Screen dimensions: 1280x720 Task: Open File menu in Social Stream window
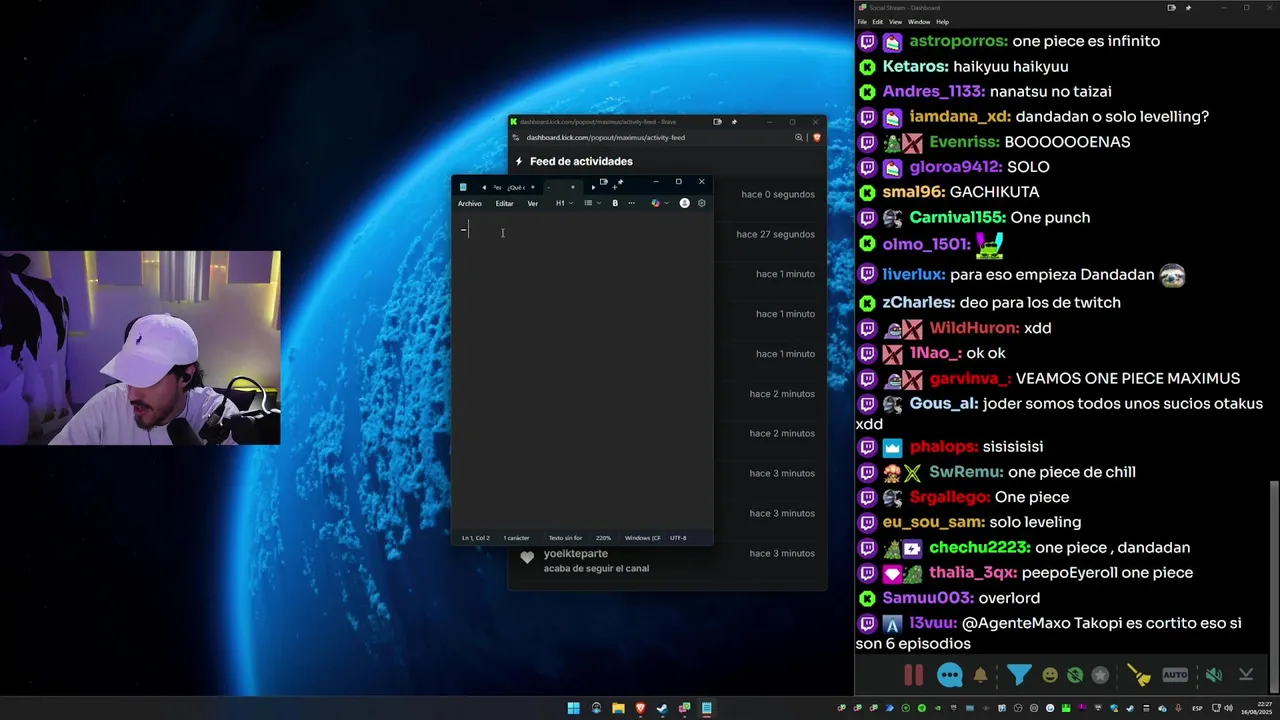[862, 22]
